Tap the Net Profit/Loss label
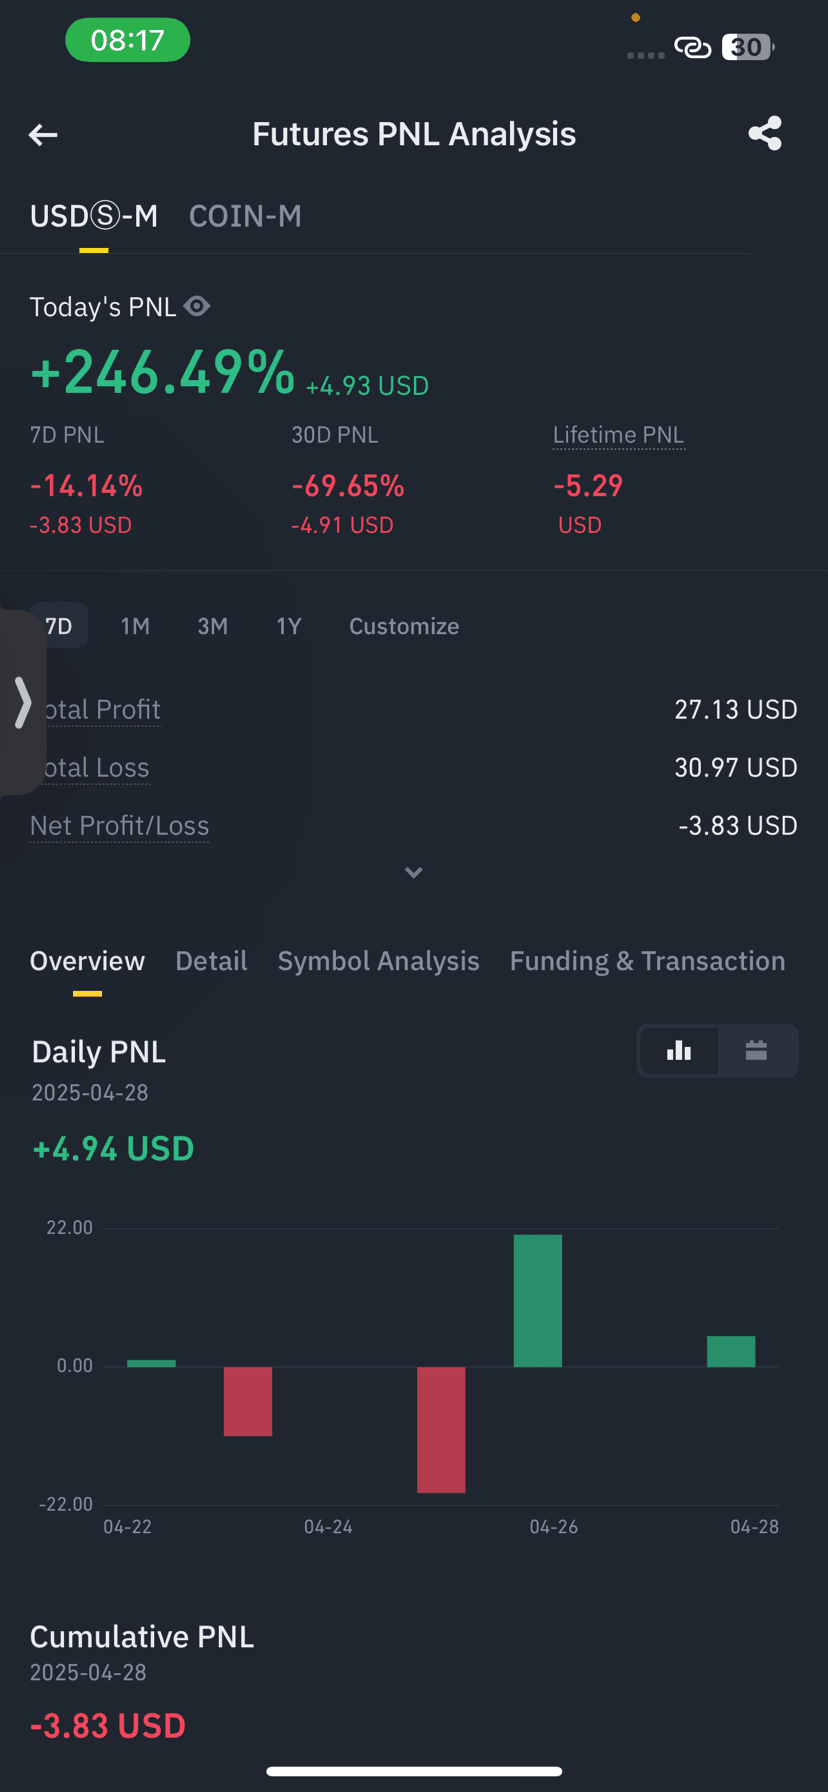Screen dimensions: 828x1792 (119, 826)
